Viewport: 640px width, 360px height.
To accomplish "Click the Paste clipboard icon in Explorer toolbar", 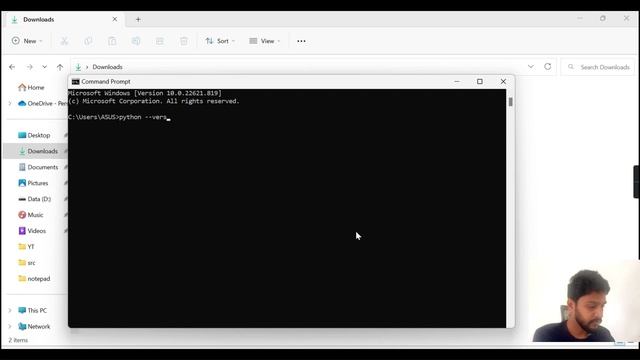I will click(112, 41).
